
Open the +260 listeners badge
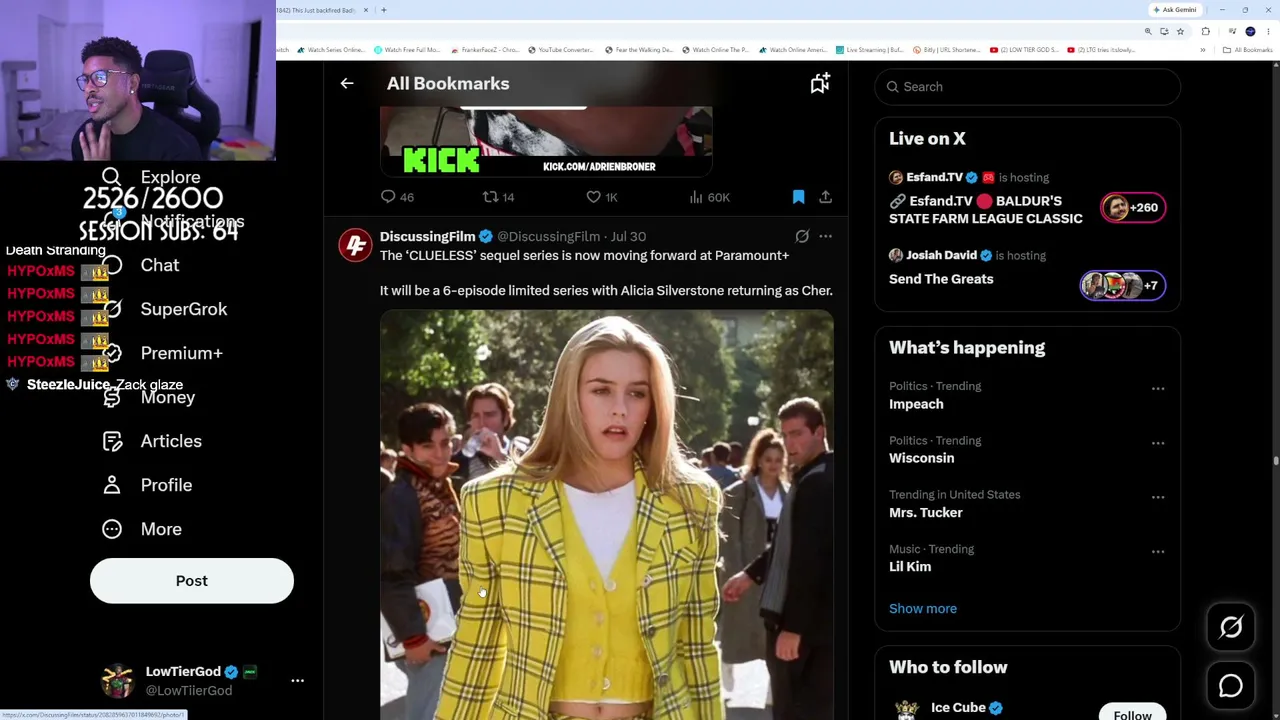1133,208
